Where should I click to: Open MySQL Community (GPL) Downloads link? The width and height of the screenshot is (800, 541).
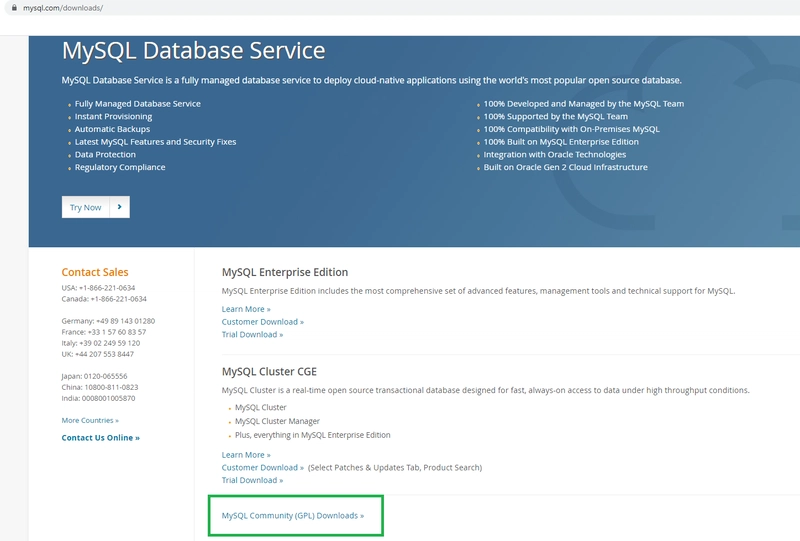(x=293, y=515)
